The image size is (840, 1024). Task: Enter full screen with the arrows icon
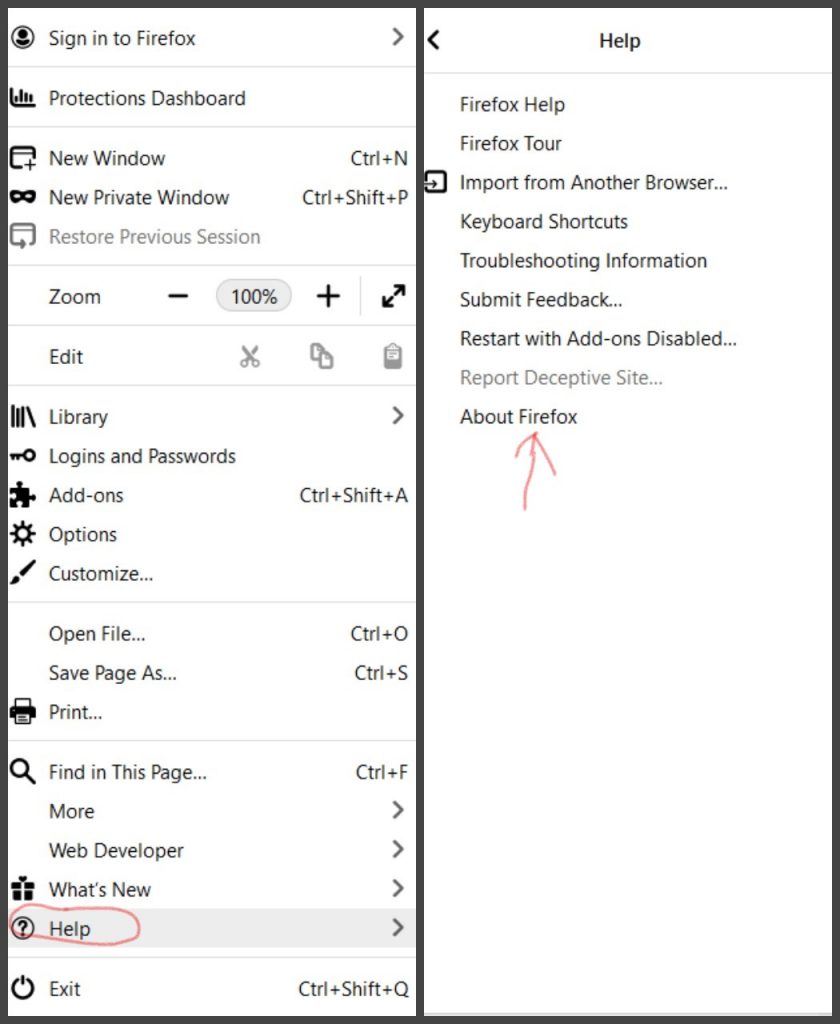(393, 297)
